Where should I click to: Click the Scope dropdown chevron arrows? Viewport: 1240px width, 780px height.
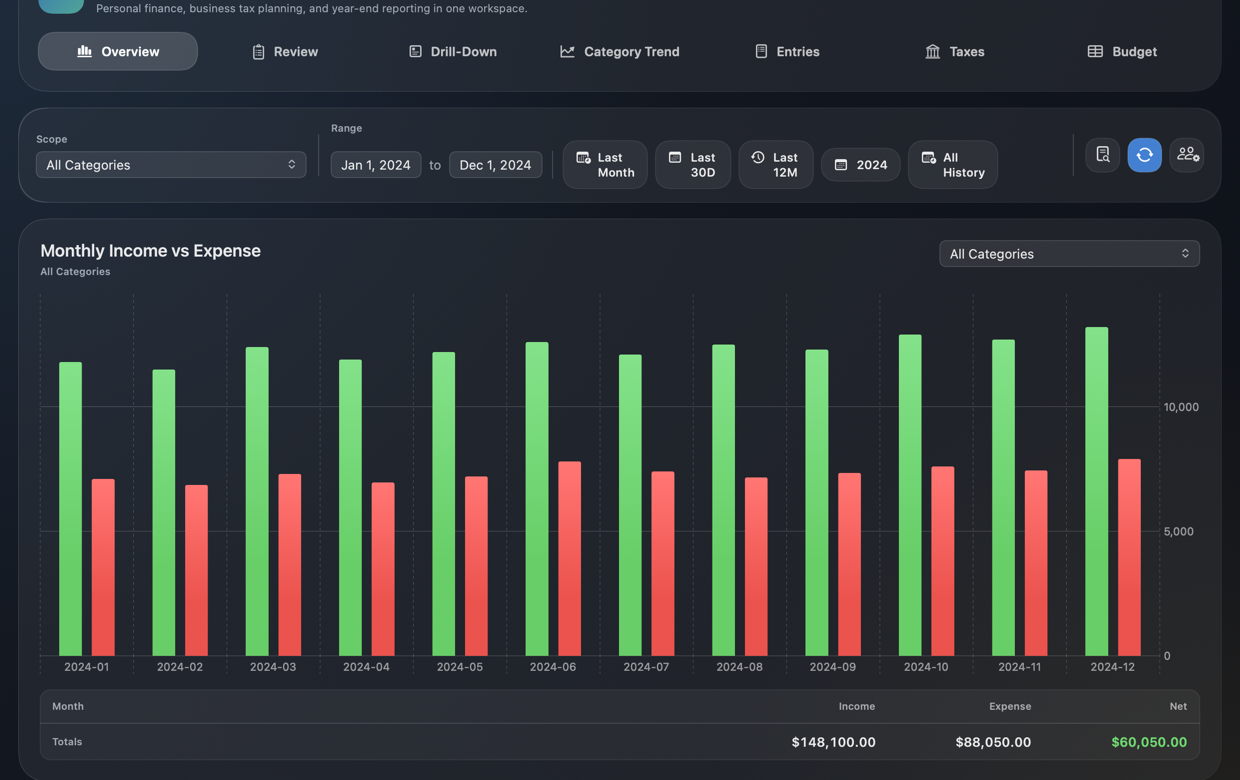(292, 165)
